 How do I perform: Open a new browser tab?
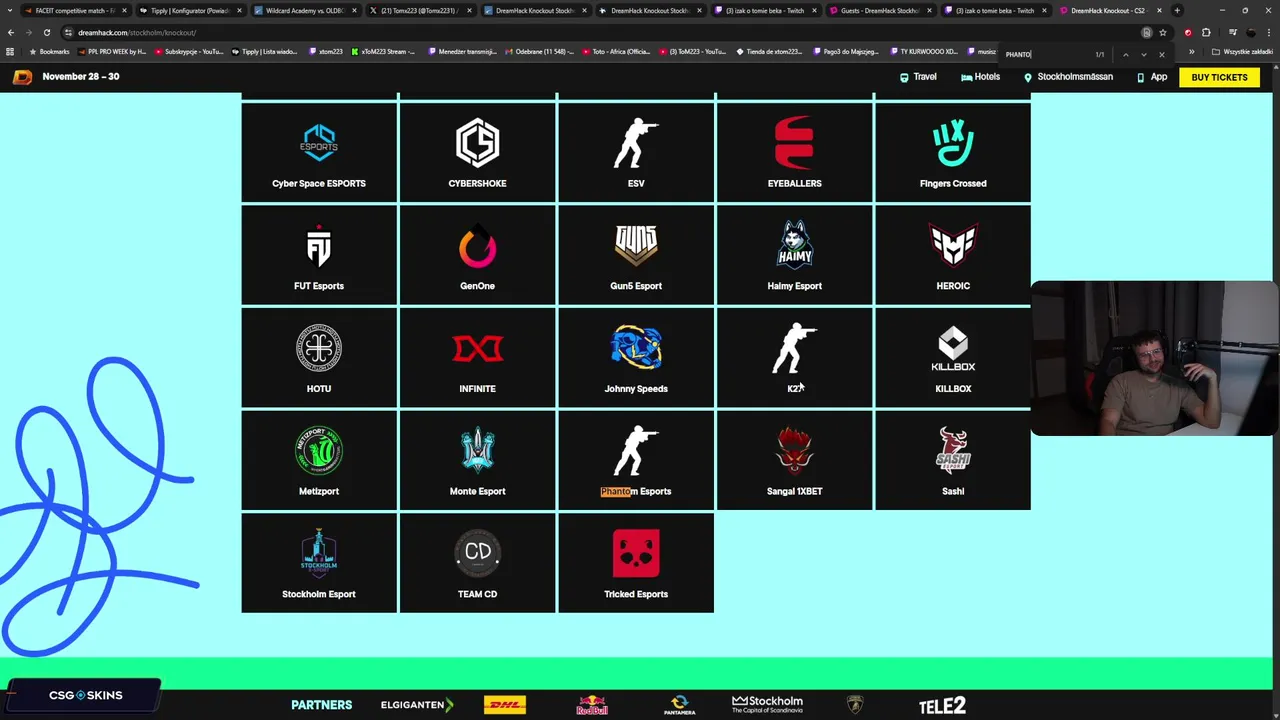[x=1177, y=10]
